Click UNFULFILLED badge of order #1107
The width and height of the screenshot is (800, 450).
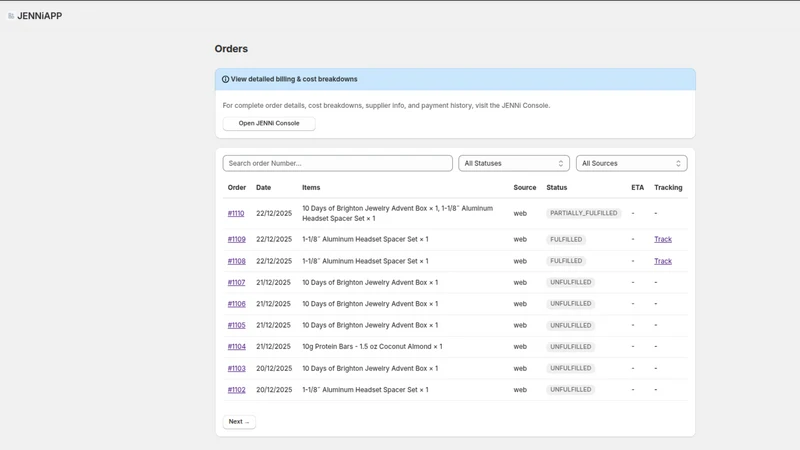(x=570, y=282)
